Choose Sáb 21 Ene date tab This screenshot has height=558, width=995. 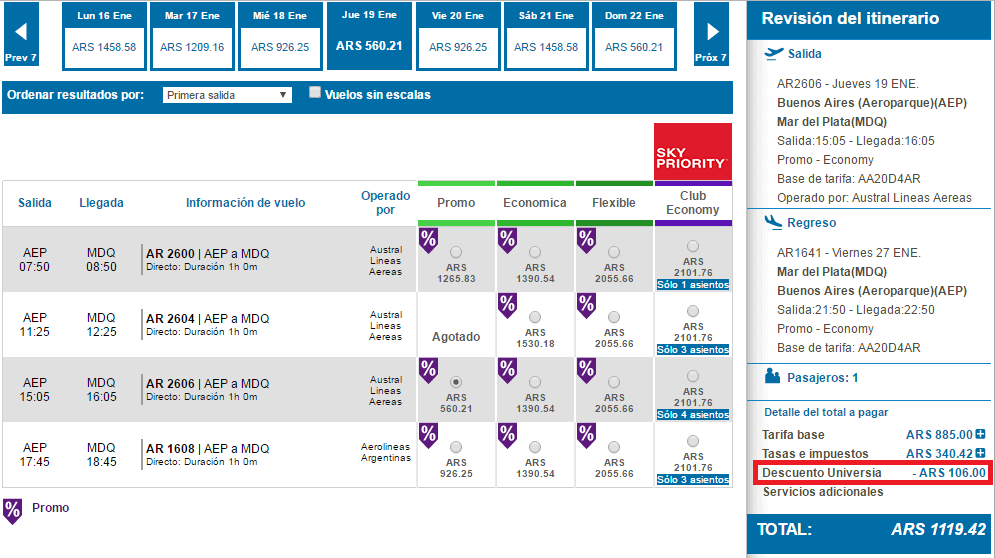tap(546, 36)
